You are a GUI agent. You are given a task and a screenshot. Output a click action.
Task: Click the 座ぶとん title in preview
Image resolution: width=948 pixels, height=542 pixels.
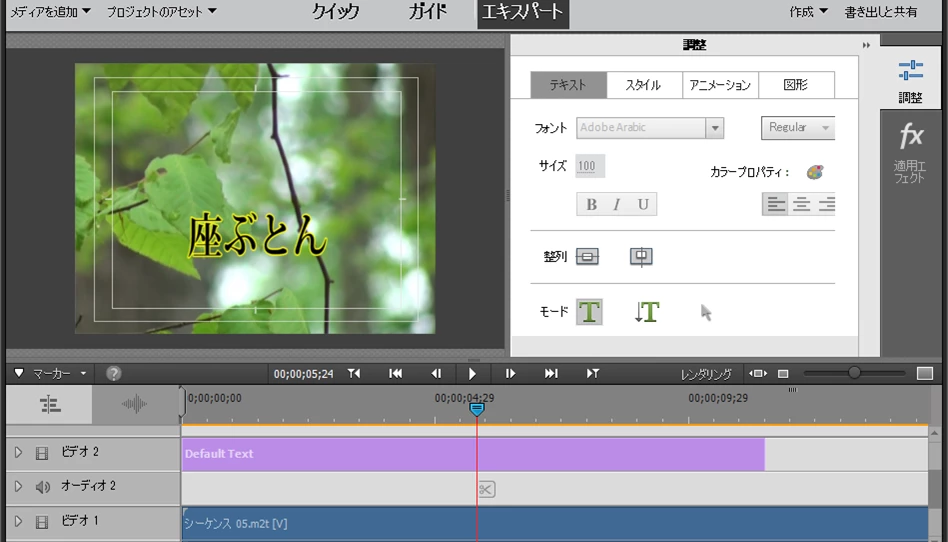[258, 237]
